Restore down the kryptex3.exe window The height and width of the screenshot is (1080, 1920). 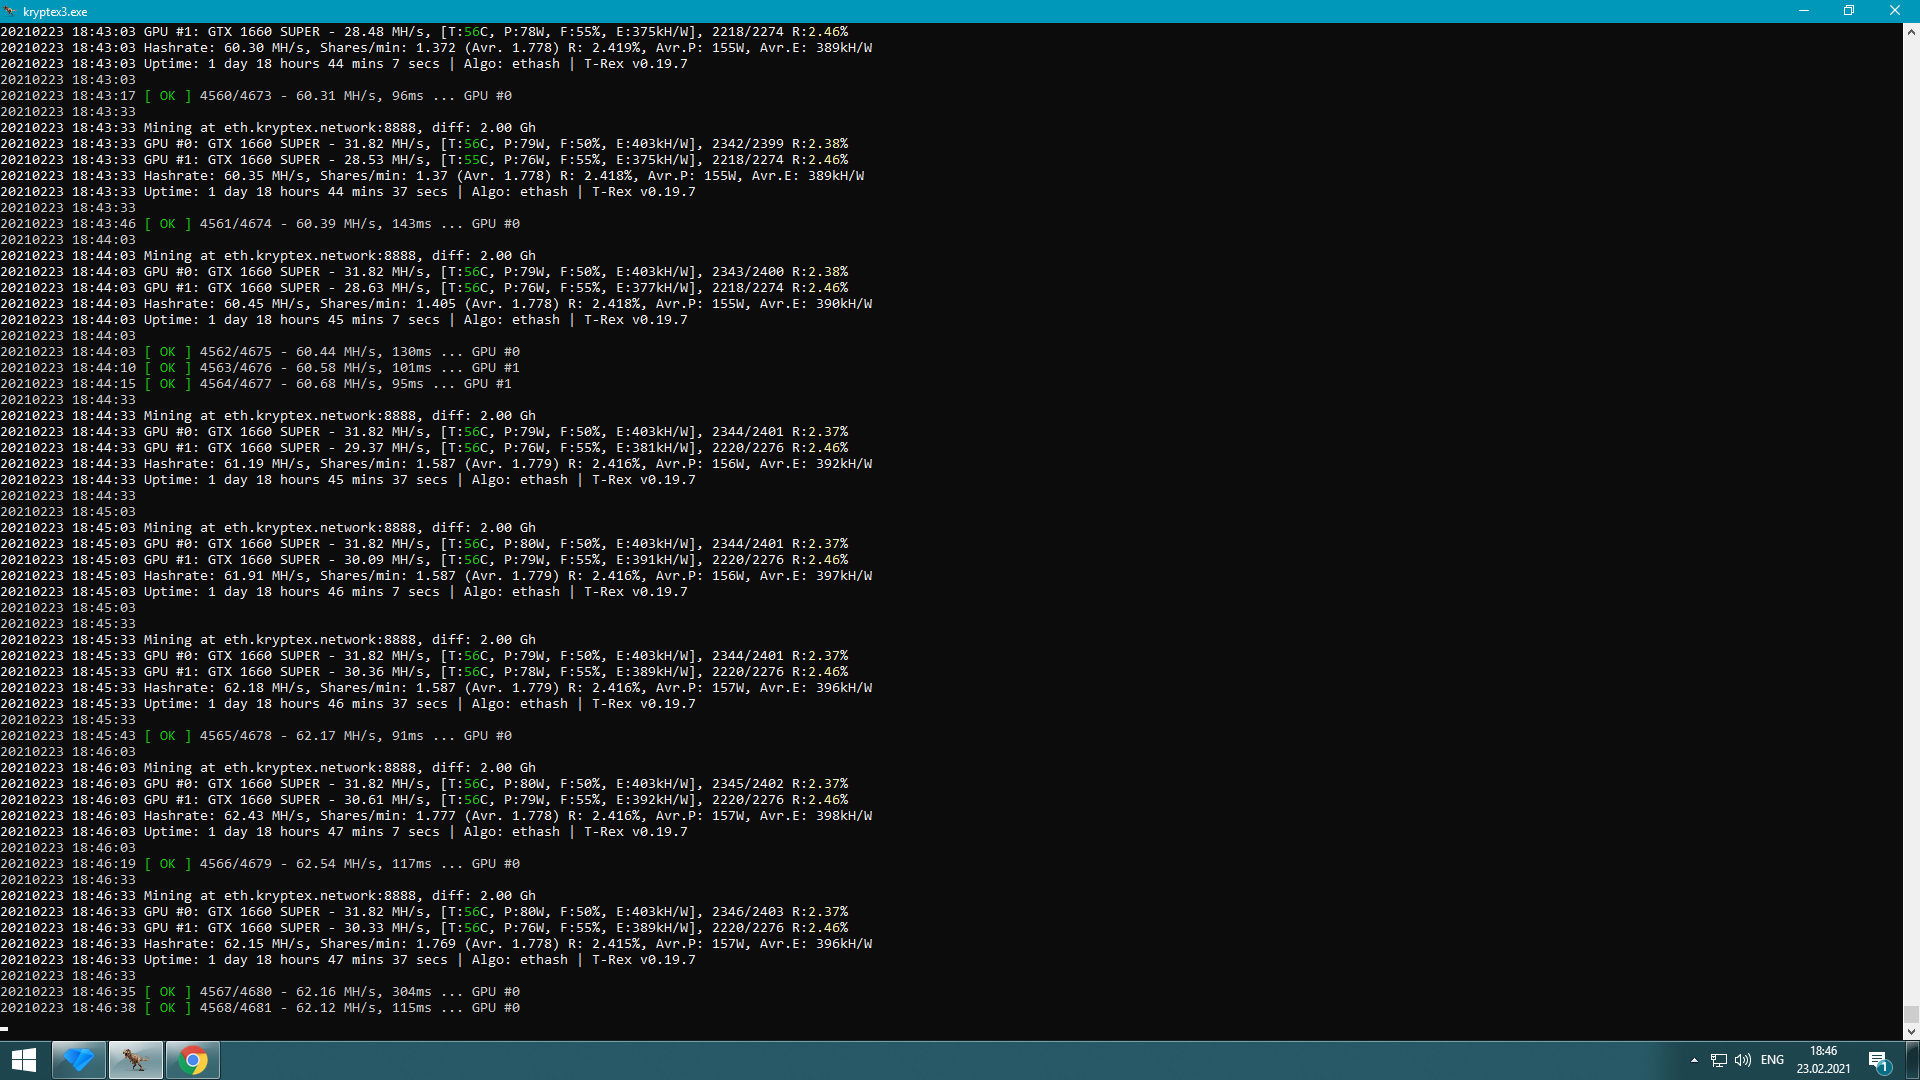coord(1849,11)
